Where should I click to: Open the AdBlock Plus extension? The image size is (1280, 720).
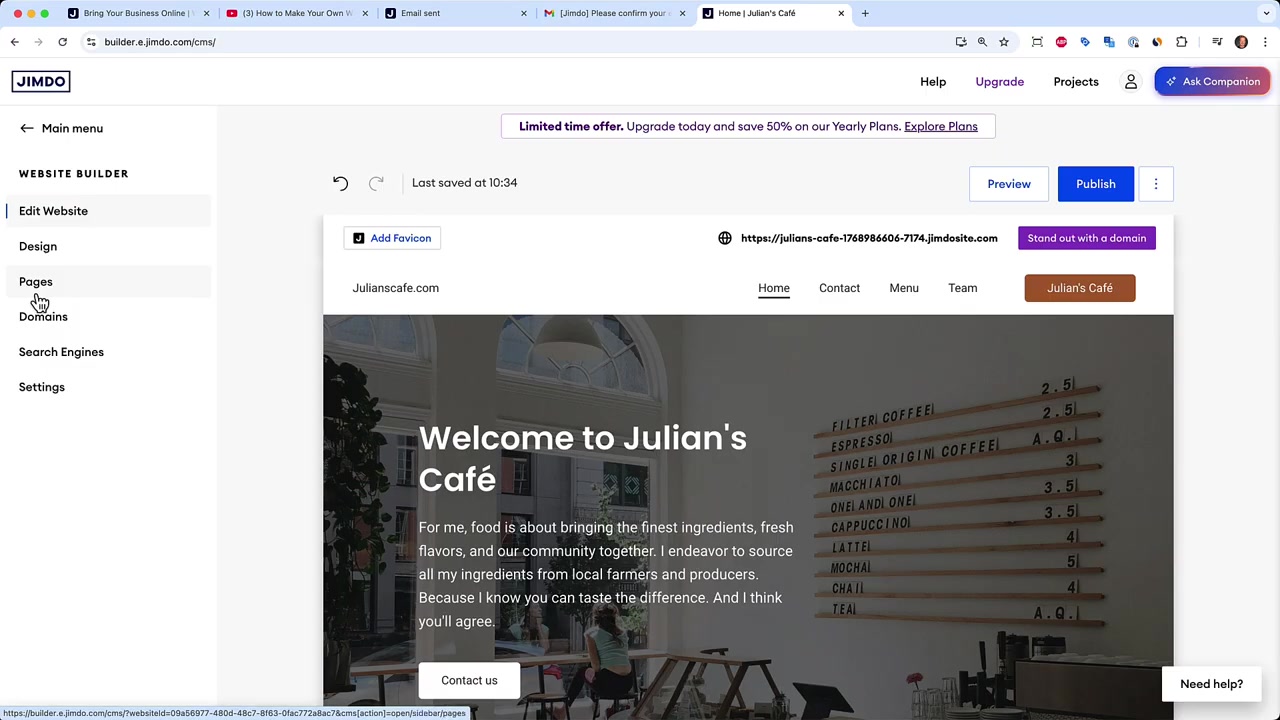(1061, 42)
